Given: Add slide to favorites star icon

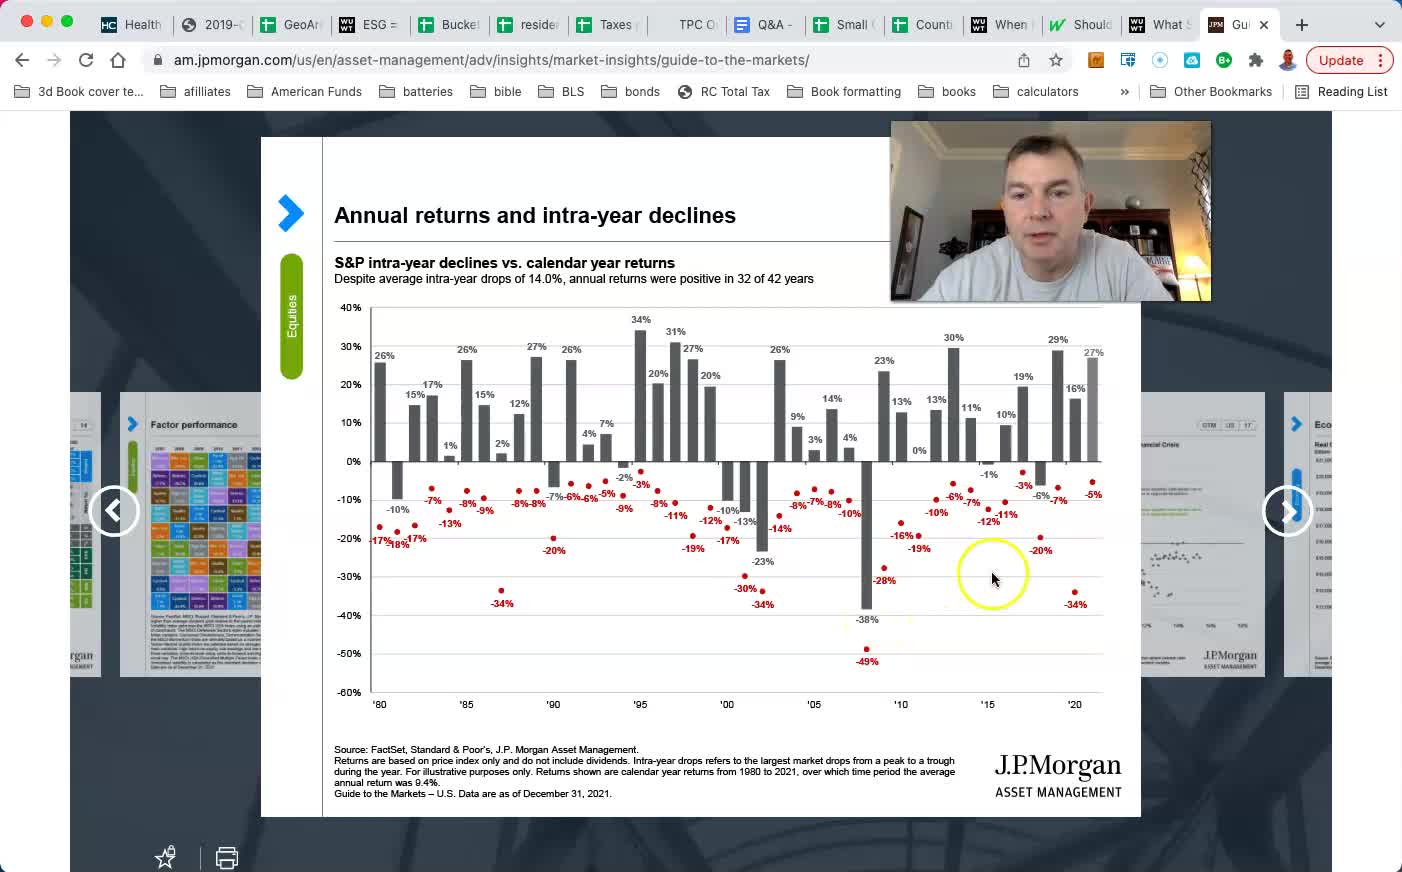Looking at the screenshot, I should 166,857.
